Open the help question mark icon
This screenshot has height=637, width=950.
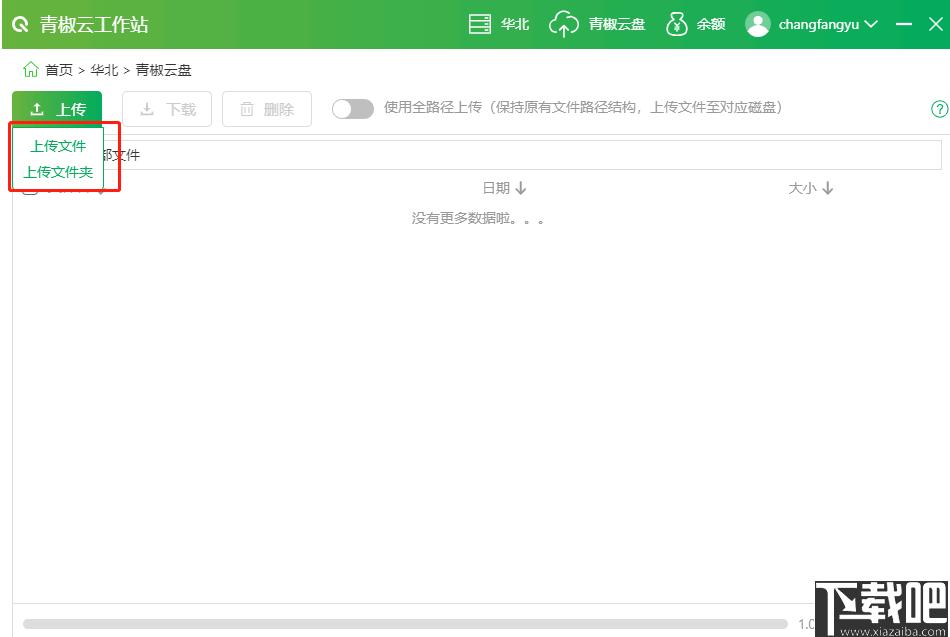939,109
